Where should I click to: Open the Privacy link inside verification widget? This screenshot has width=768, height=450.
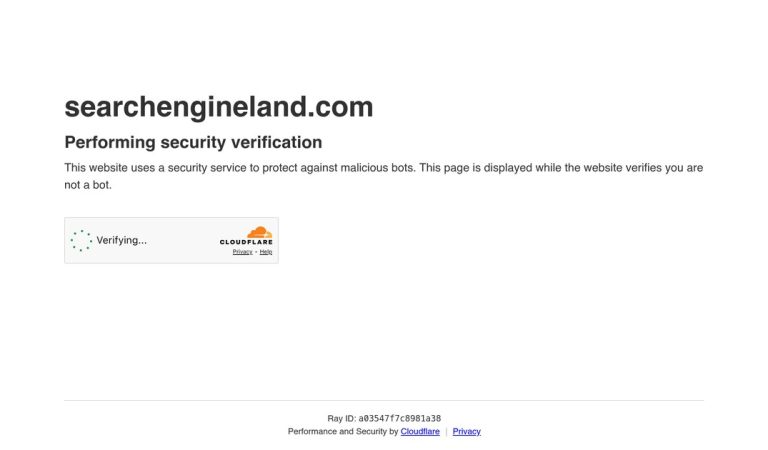pyautogui.click(x=242, y=252)
